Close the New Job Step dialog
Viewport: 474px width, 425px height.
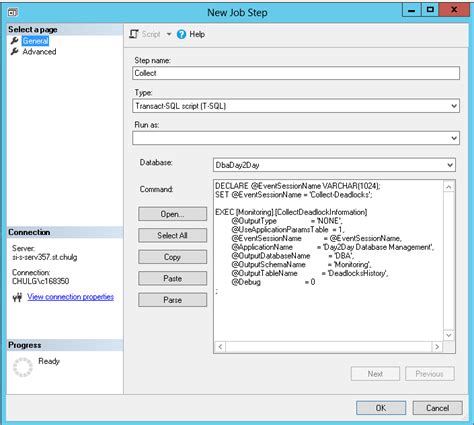click(x=454, y=10)
